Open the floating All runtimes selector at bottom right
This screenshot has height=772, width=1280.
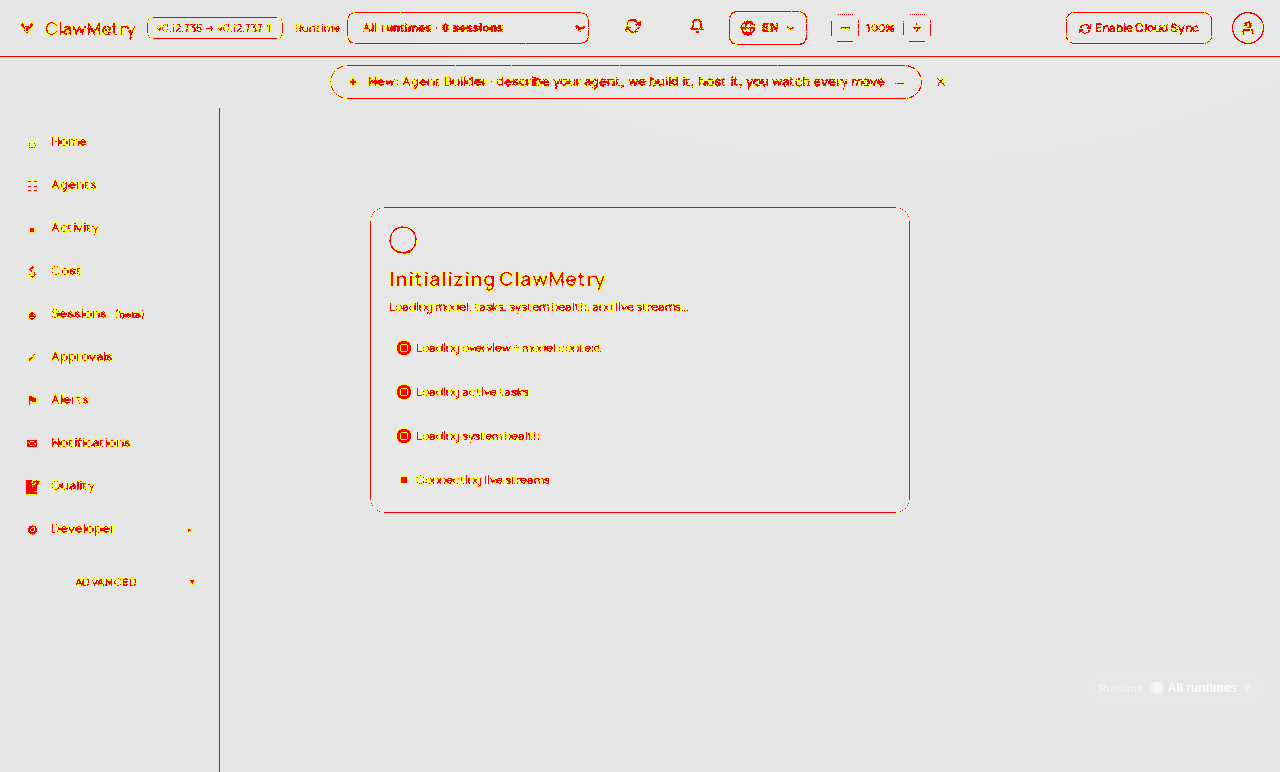coord(1174,688)
